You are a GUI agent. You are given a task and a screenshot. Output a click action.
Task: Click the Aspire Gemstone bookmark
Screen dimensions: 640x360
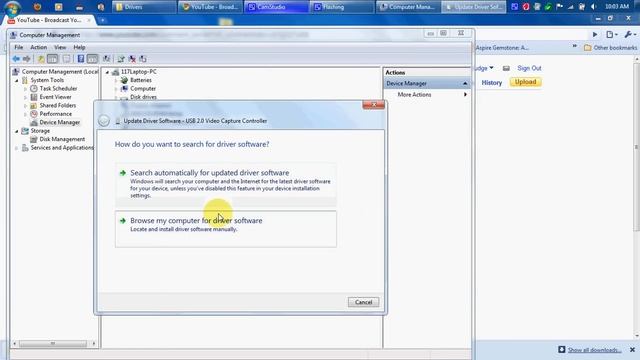point(502,48)
